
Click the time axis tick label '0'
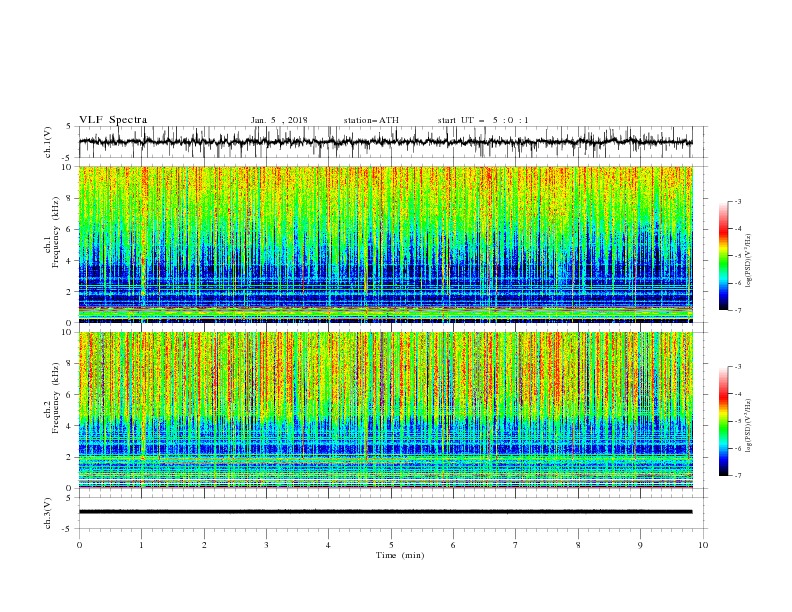click(79, 545)
